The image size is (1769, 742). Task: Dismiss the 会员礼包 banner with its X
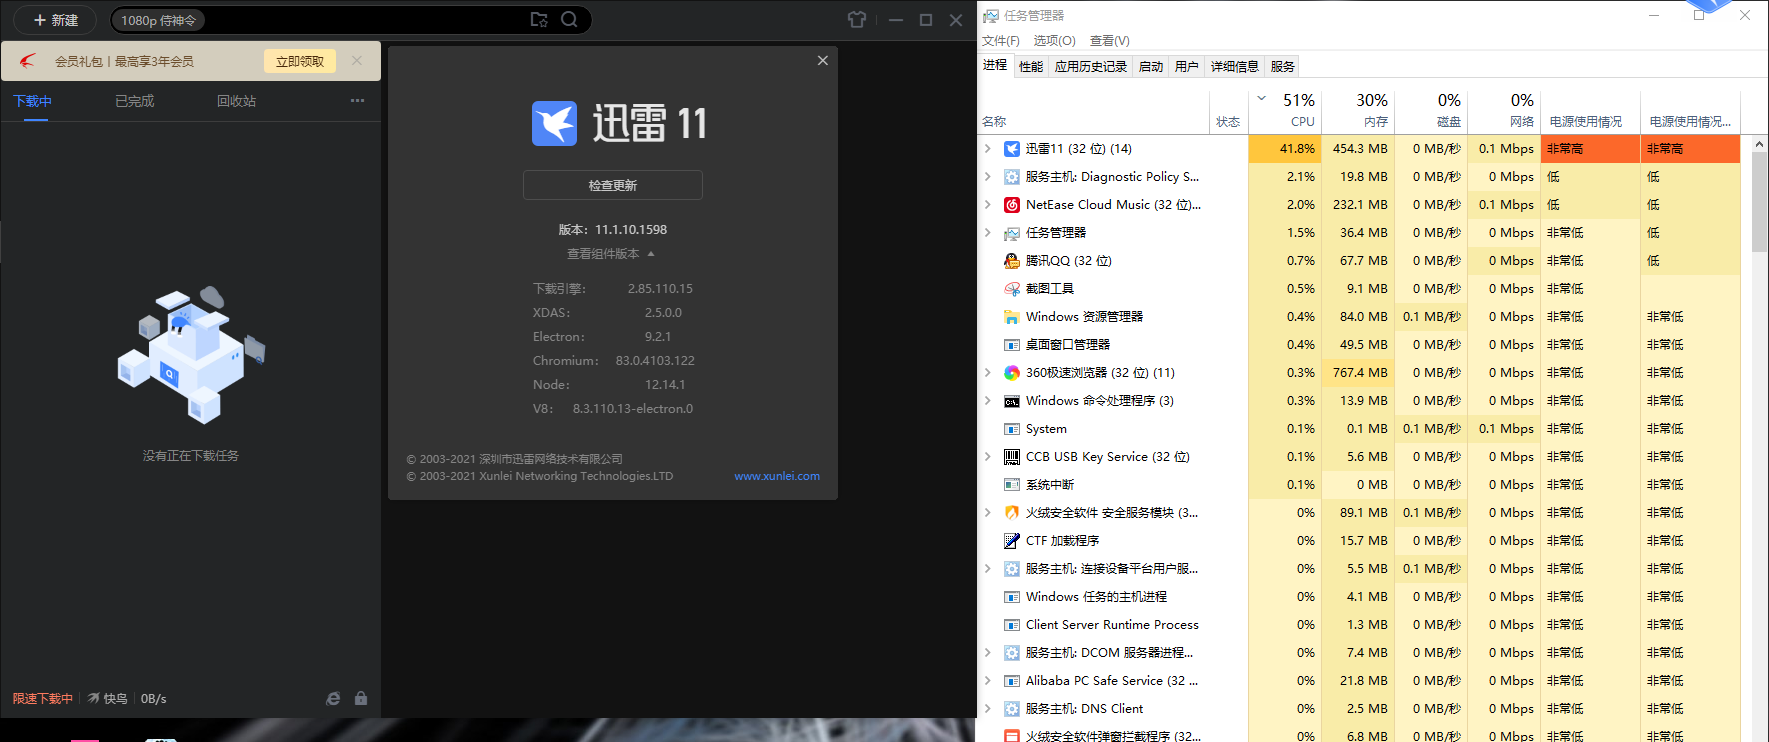[357, 61]
